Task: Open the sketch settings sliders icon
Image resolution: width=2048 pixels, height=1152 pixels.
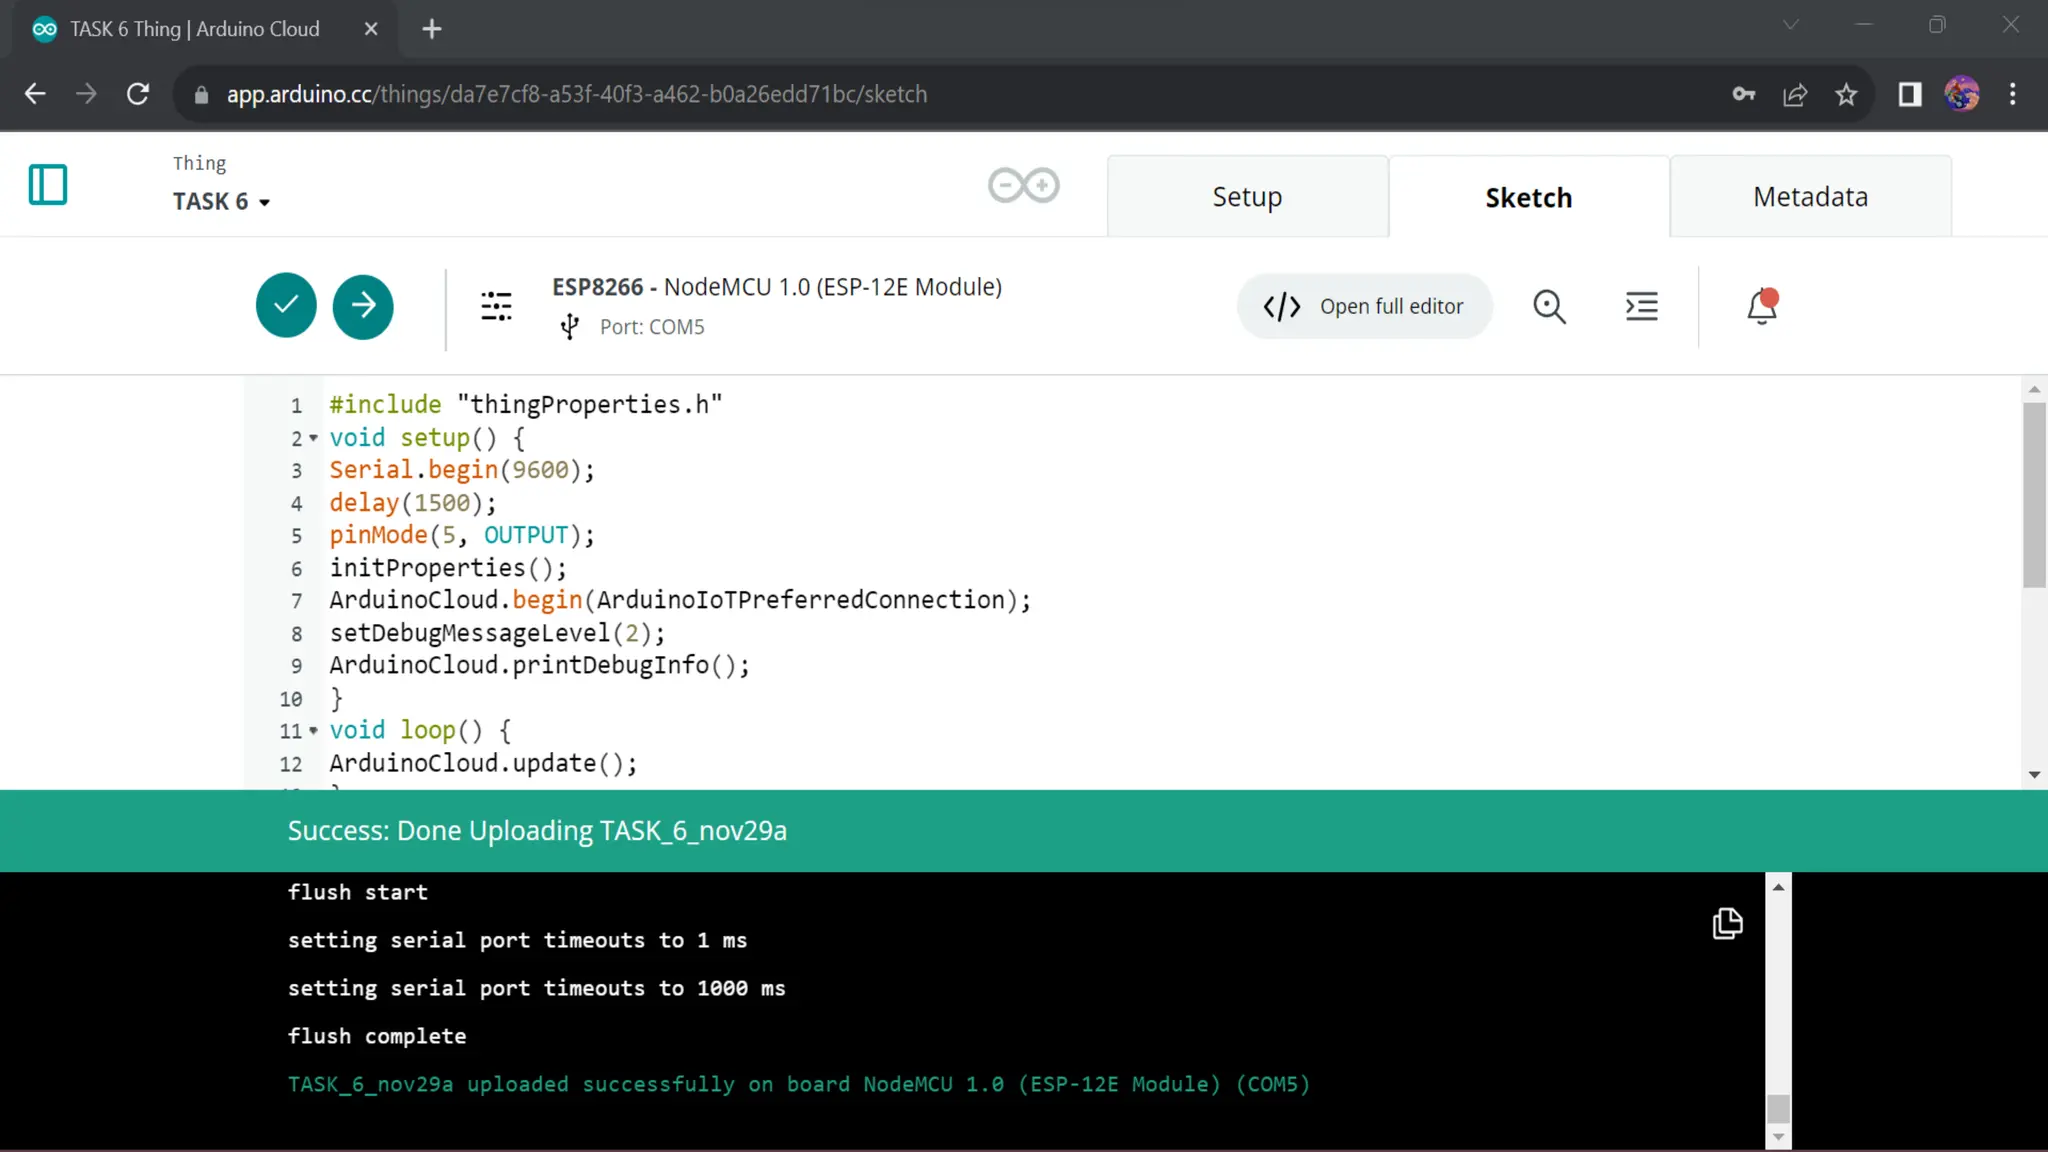Action: click(x=496, y=306)
